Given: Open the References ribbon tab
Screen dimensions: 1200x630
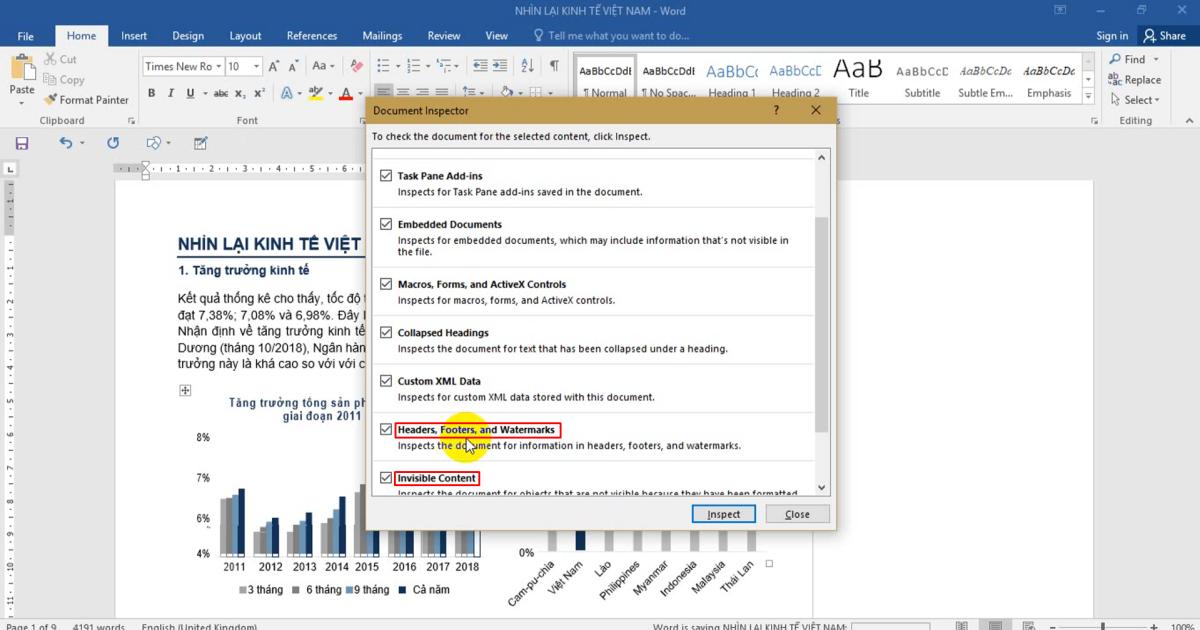Looking at the screenshot, I should [312, 36].
